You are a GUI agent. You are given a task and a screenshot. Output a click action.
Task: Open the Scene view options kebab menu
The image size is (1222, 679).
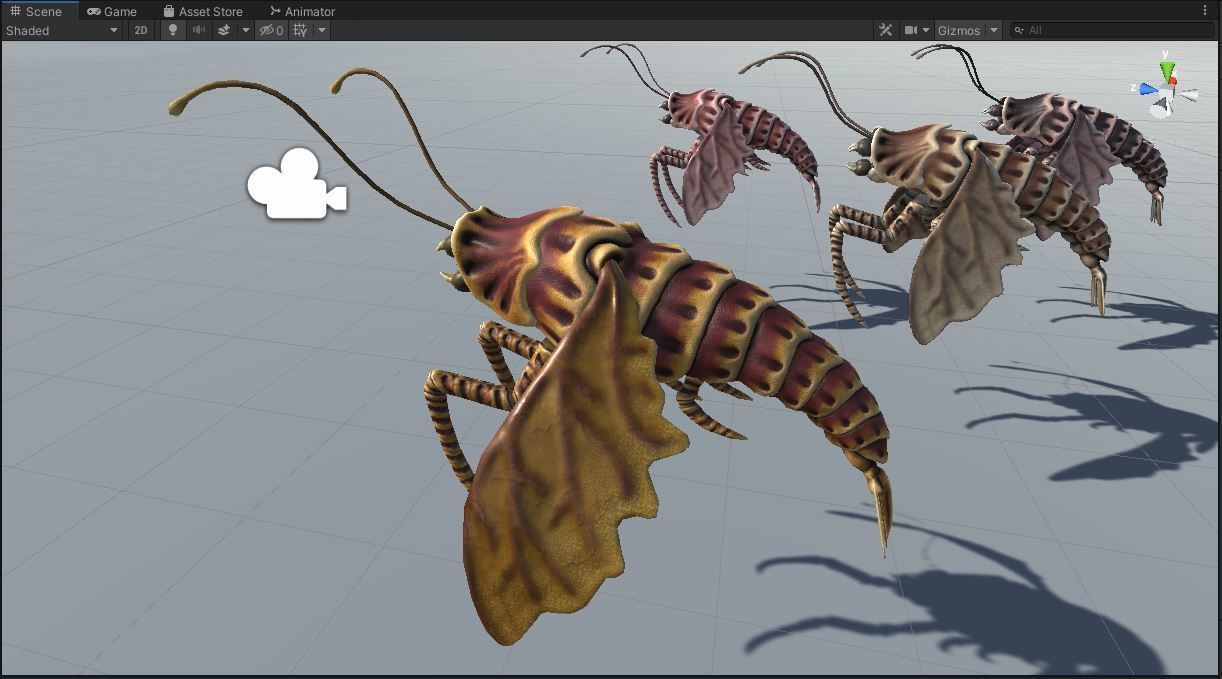tap(1205, 11)
